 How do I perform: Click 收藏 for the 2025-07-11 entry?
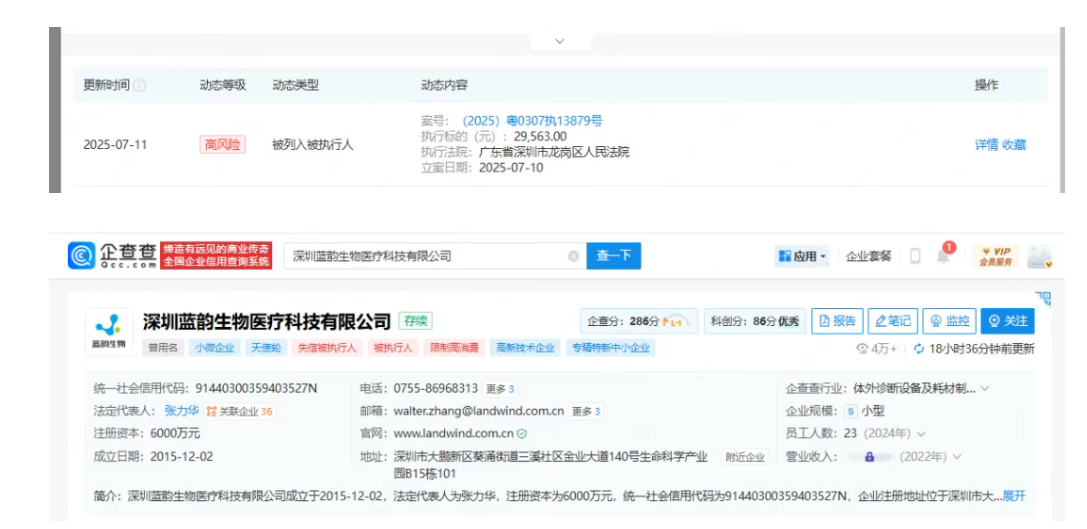[x=1014, y=145]
